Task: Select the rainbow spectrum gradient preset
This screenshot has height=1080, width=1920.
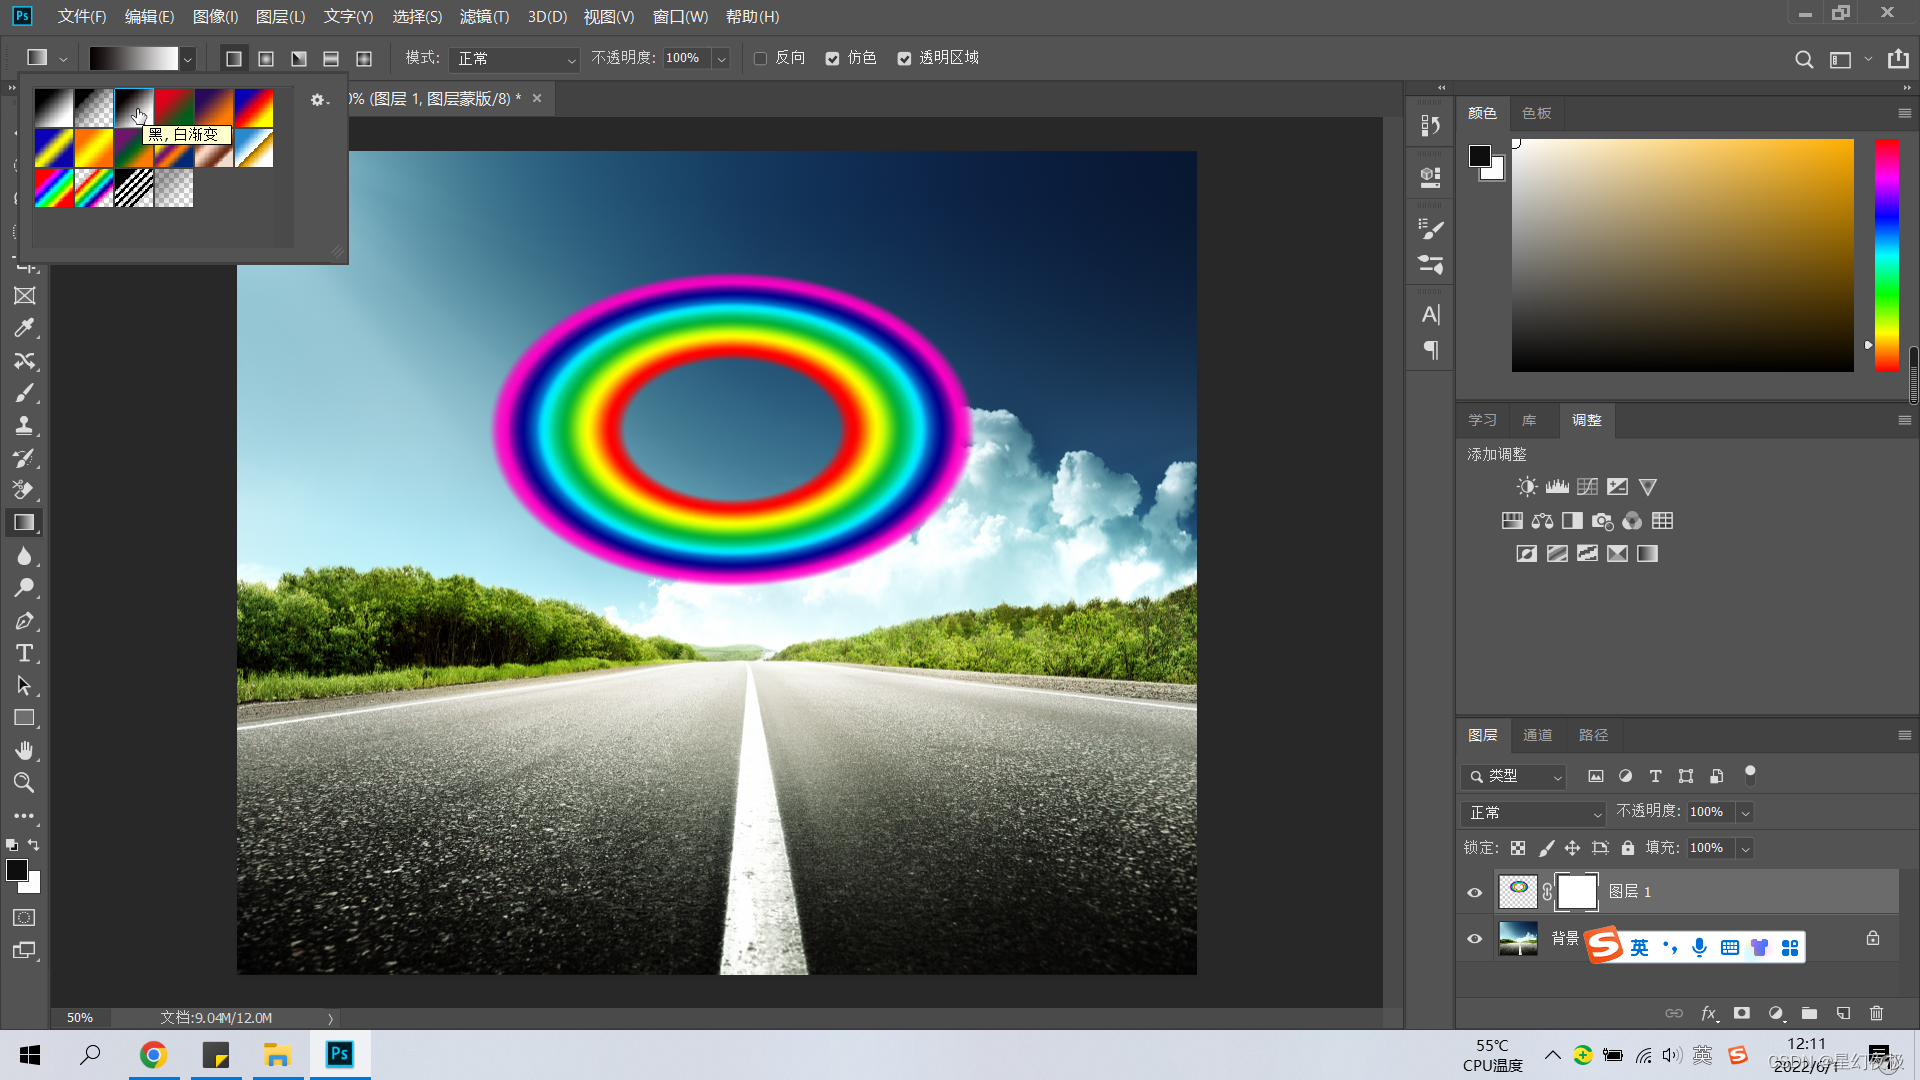Action: [x=54, y=188]
